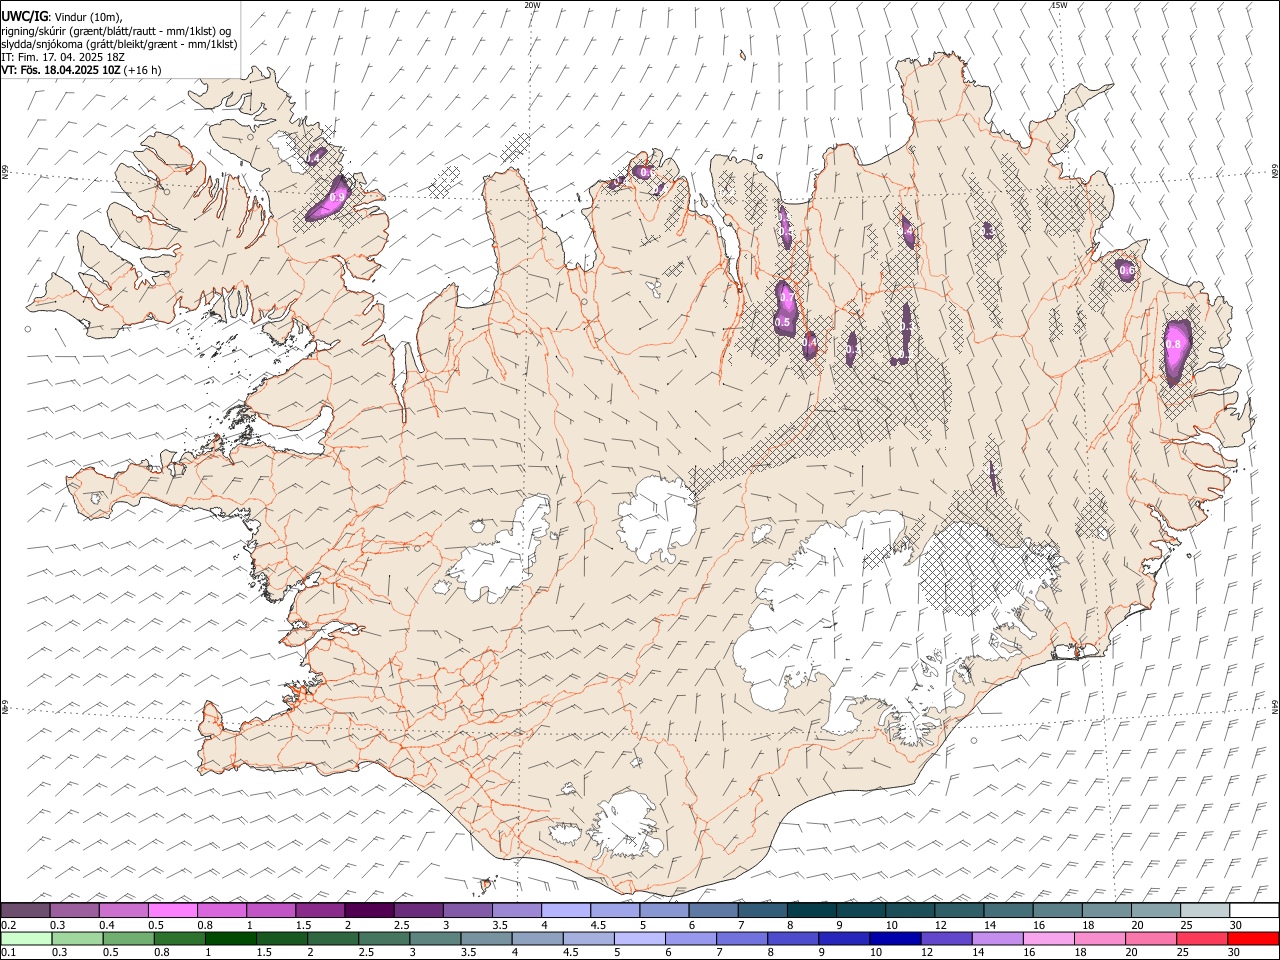Click the UWC/IG title text
The height and width of the screenshot is (960, 1280).
pos(23,15)
